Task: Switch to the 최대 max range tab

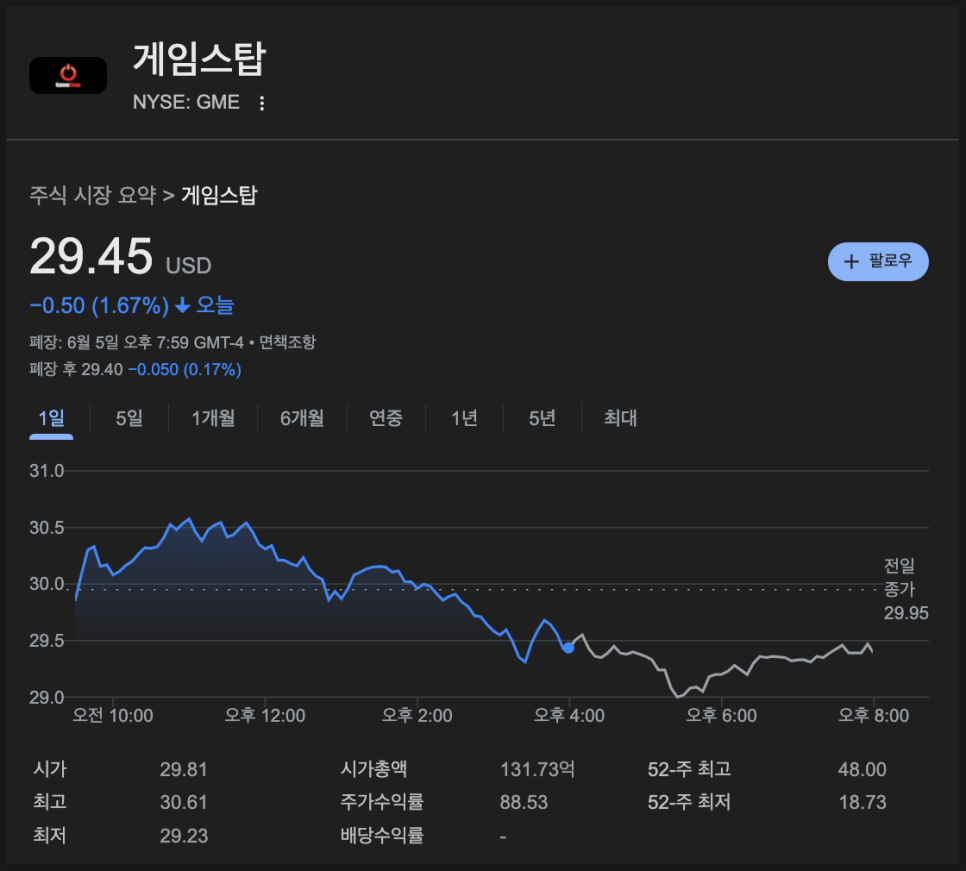Action: [x=620, y=418]
